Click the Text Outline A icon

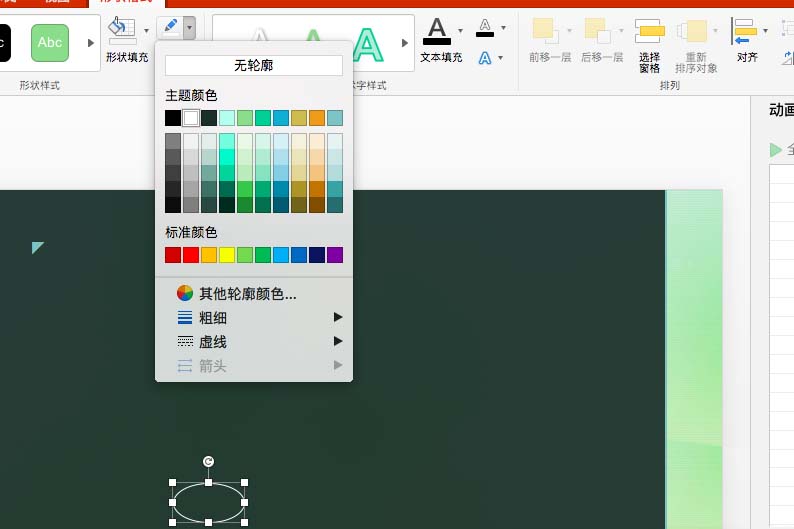(485, 28)
